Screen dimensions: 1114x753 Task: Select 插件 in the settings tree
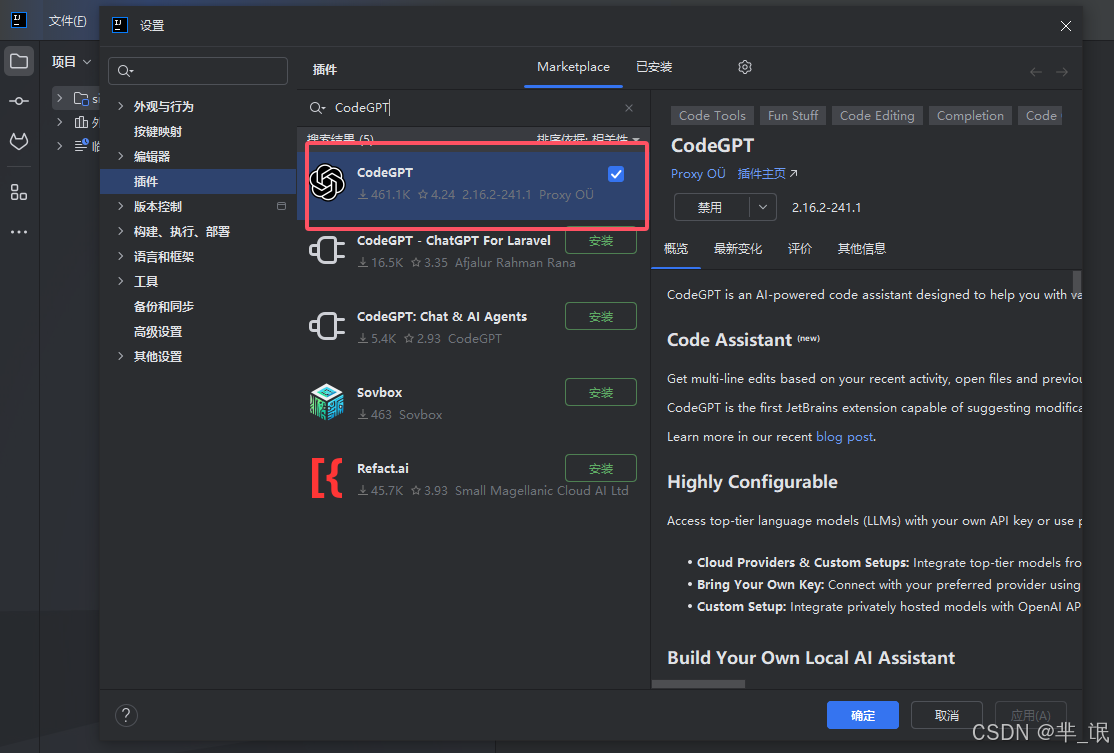198,182
